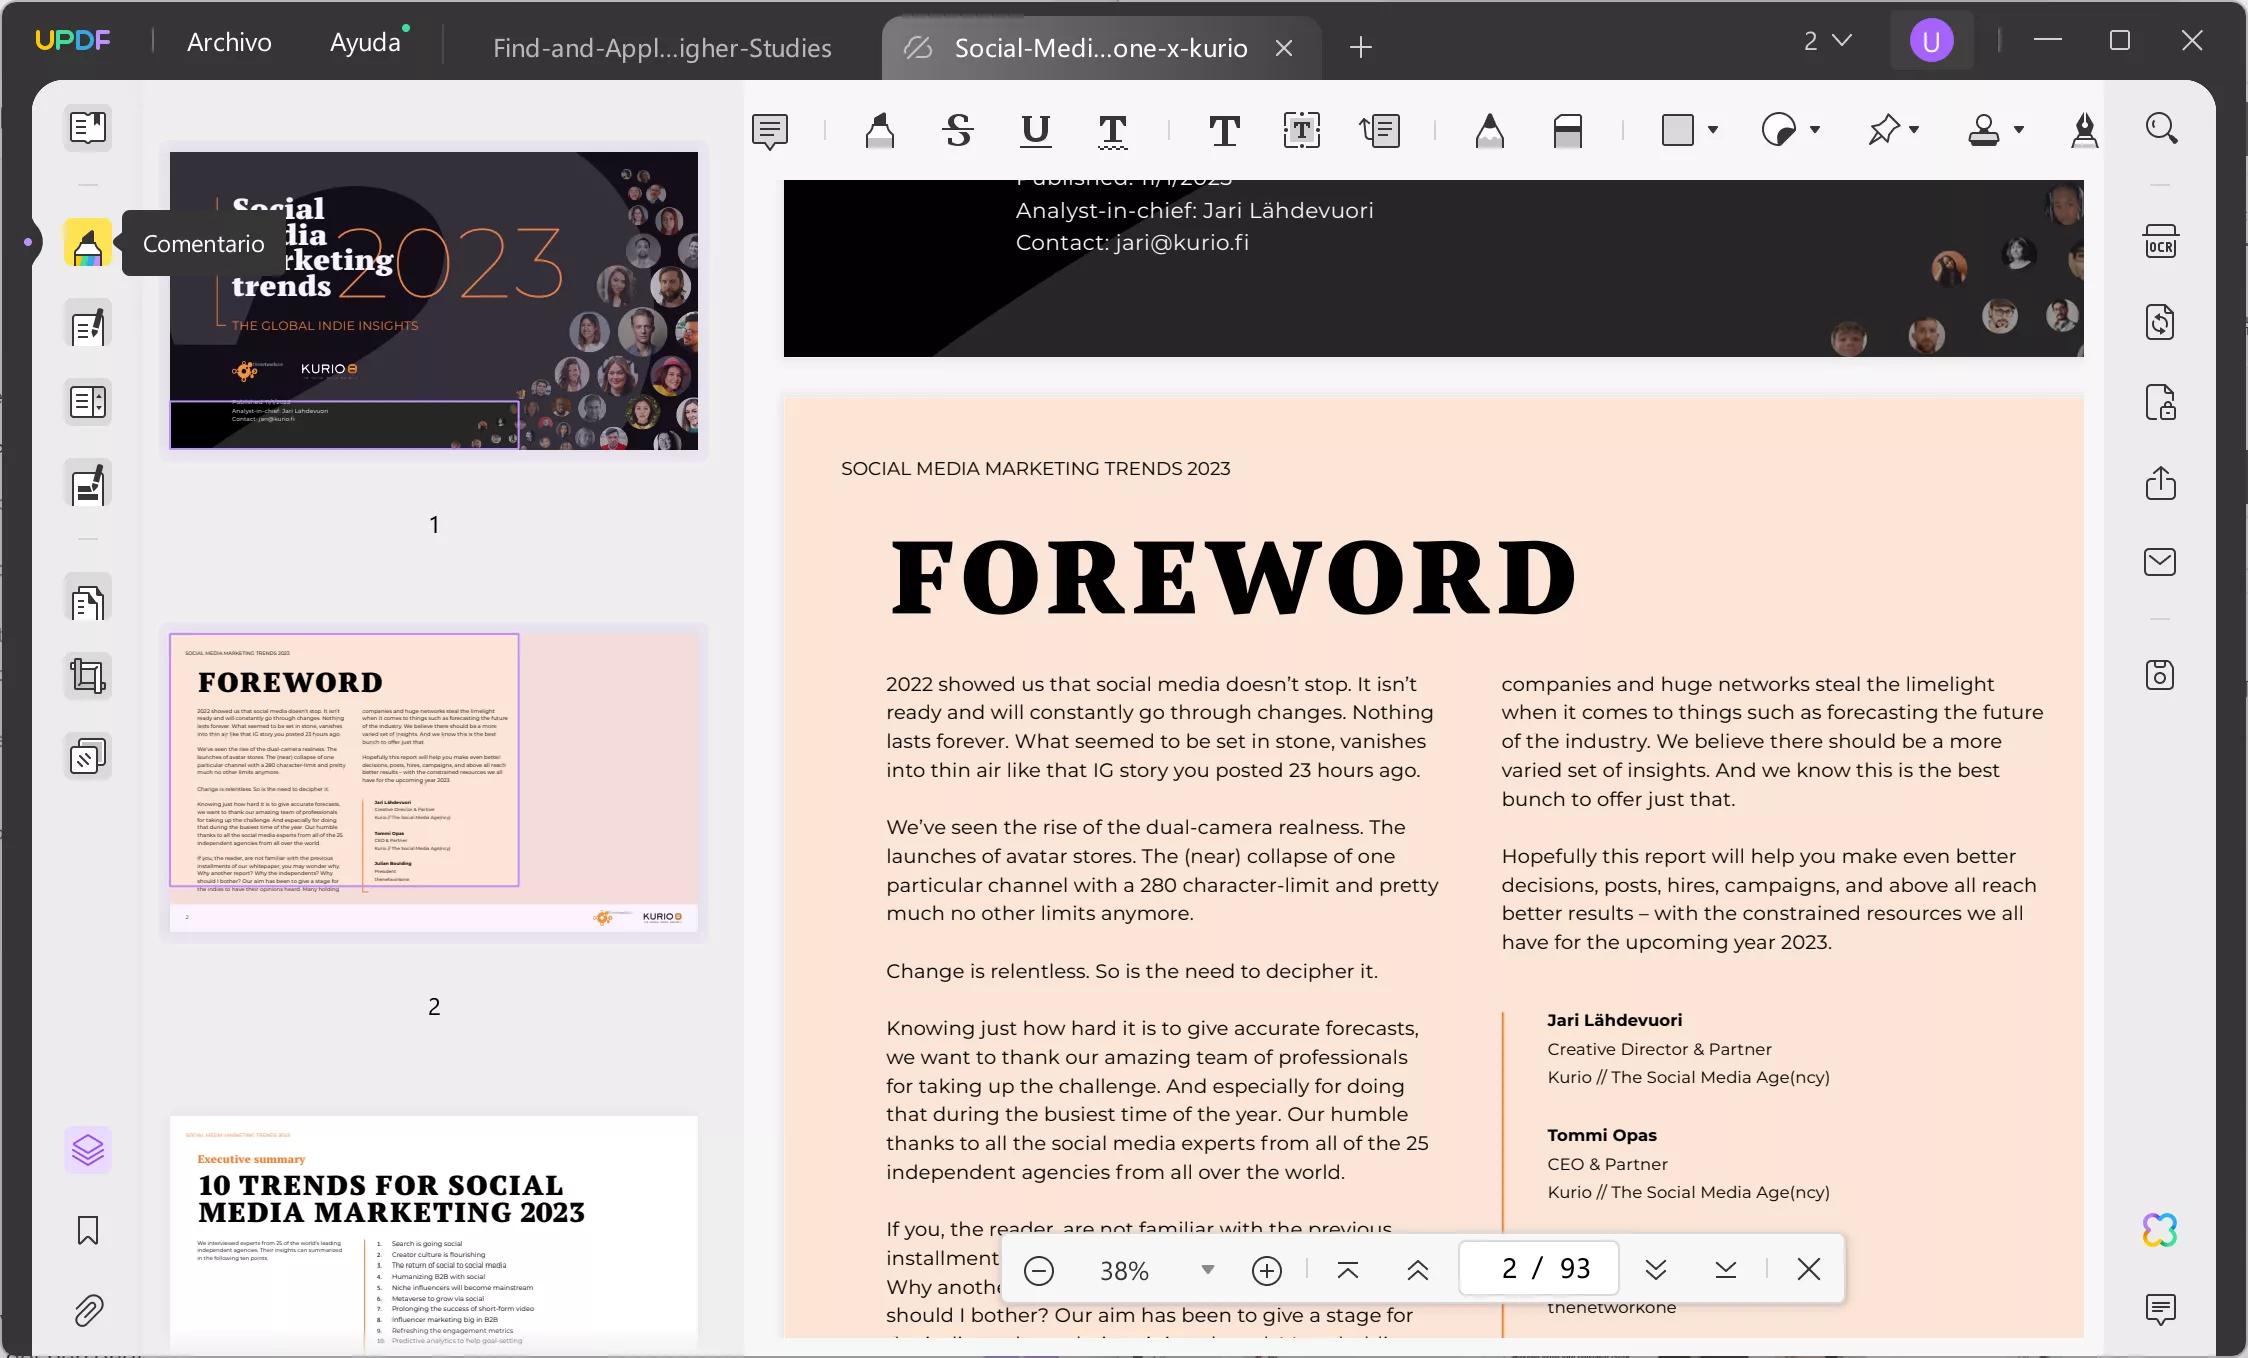Run OCR text recognition
2248x1358 pixels.
point(2161,243)
